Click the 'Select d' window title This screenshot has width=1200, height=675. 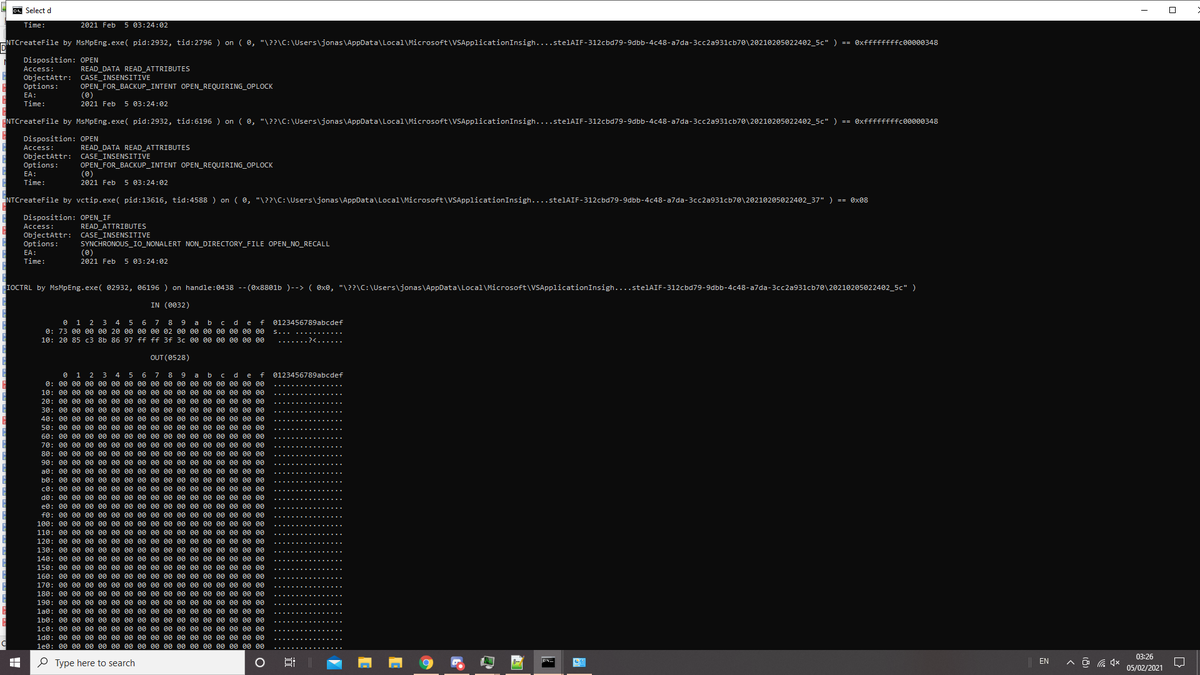coord(38,10)
